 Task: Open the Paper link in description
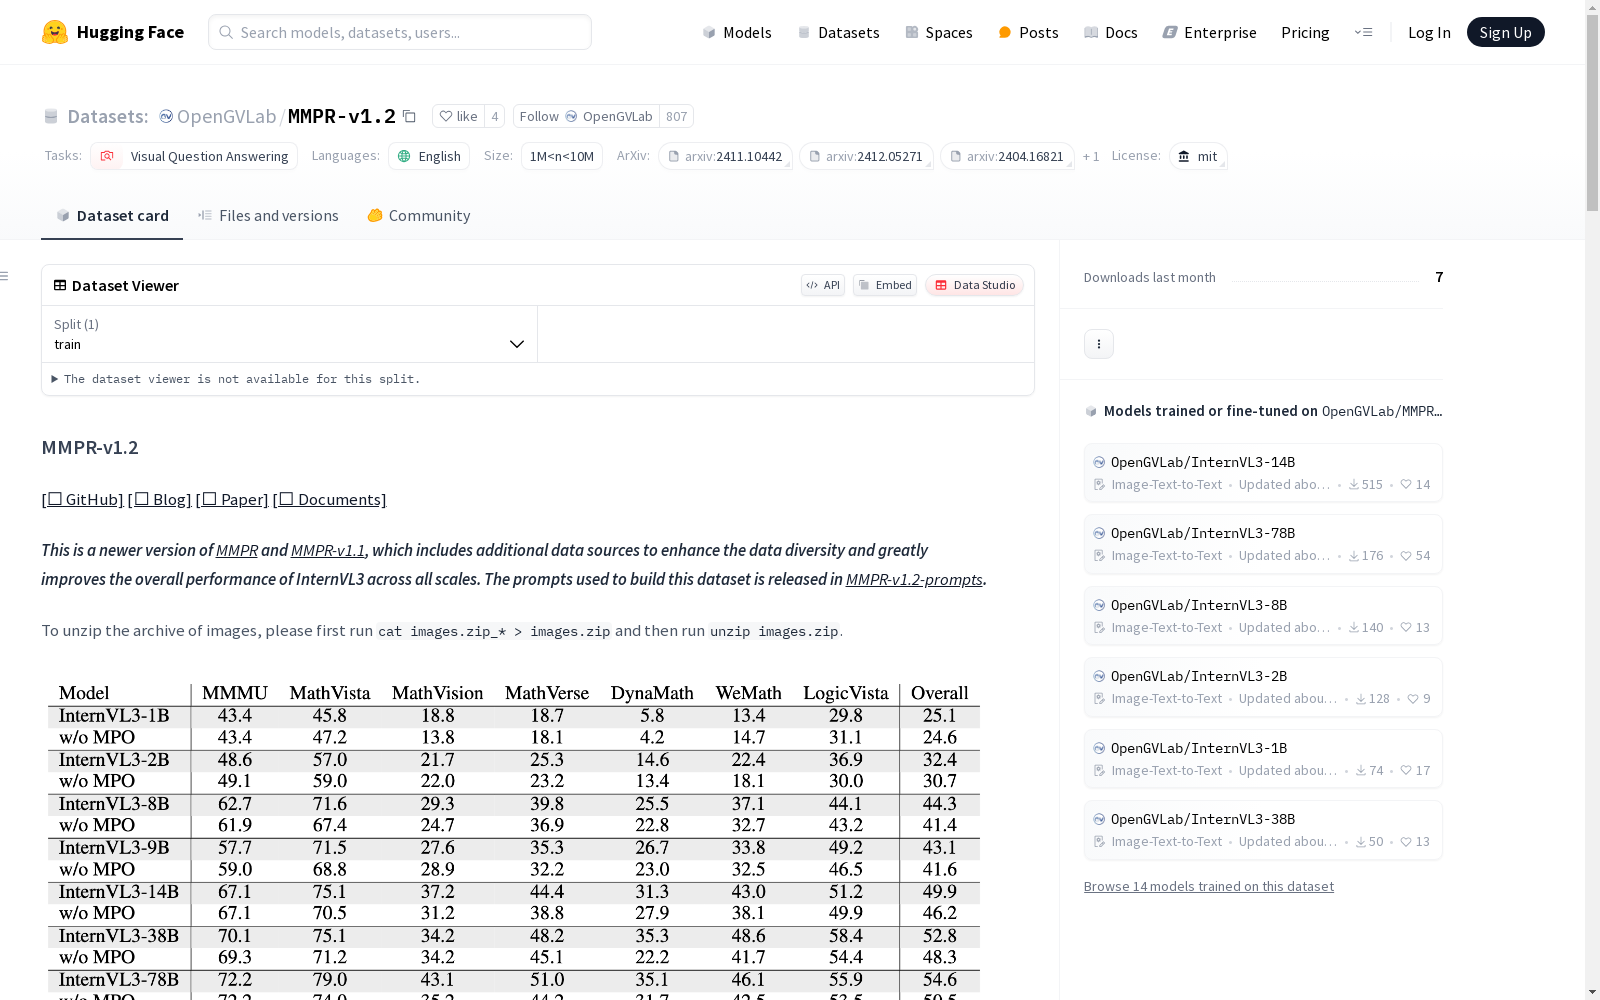tap(232, 499)
